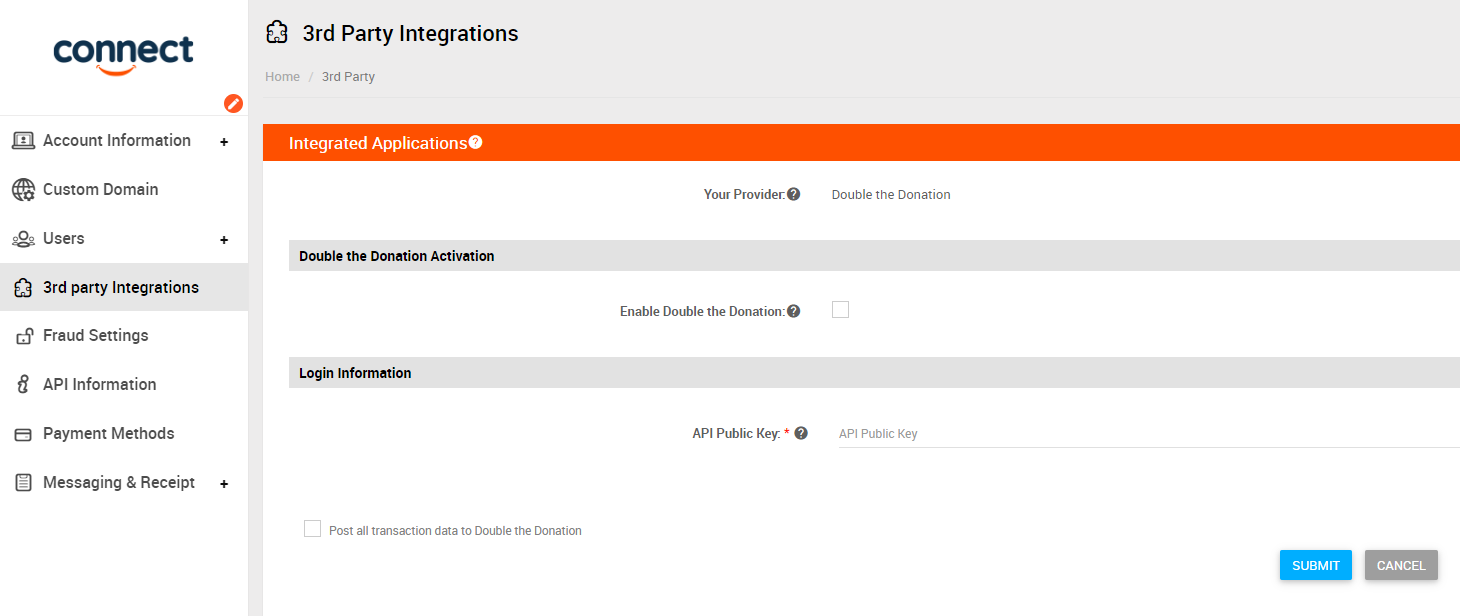
Task: Click help icon next to Your Provider
Action: click(793, 194)
